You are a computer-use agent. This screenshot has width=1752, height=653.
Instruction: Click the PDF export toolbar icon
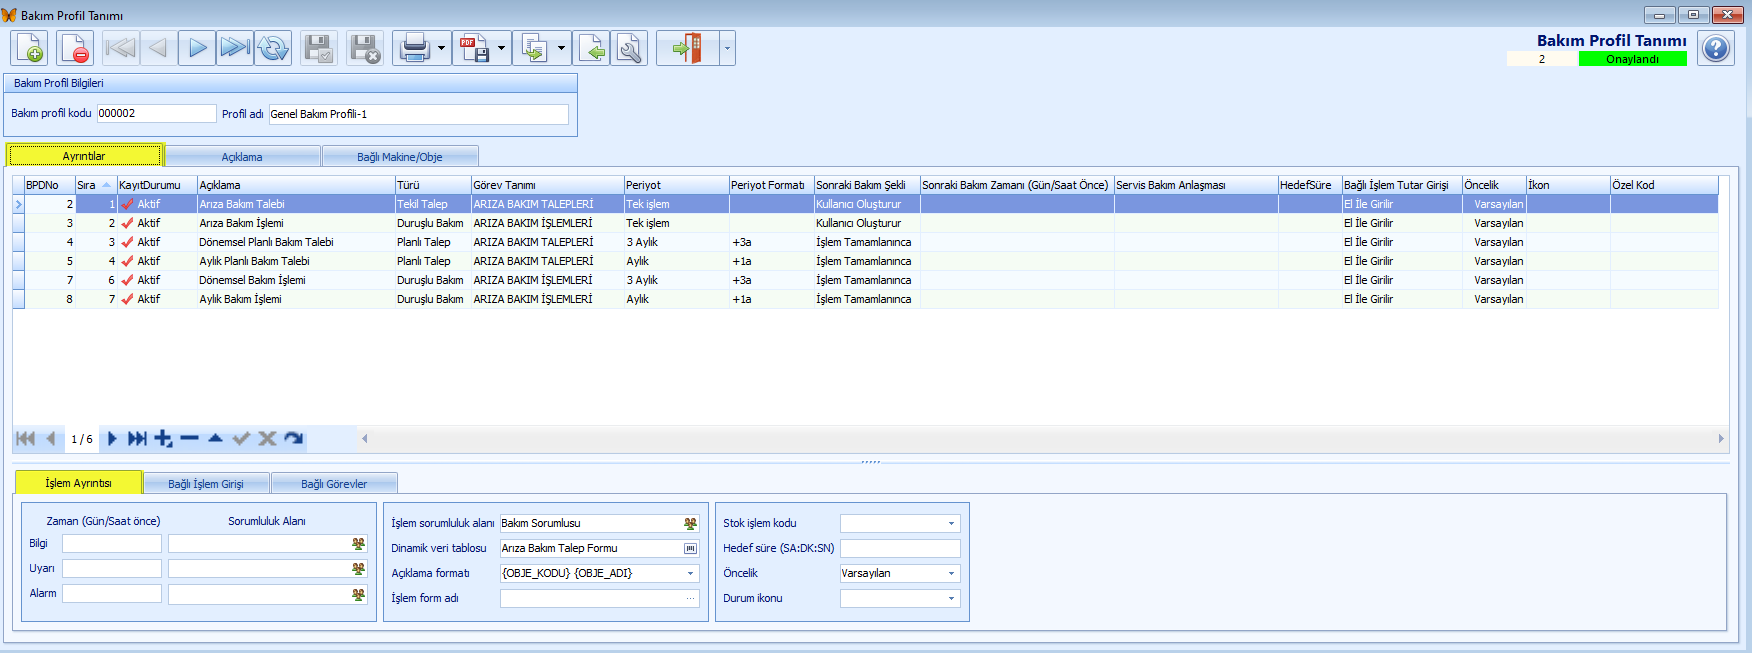(474, 48)
